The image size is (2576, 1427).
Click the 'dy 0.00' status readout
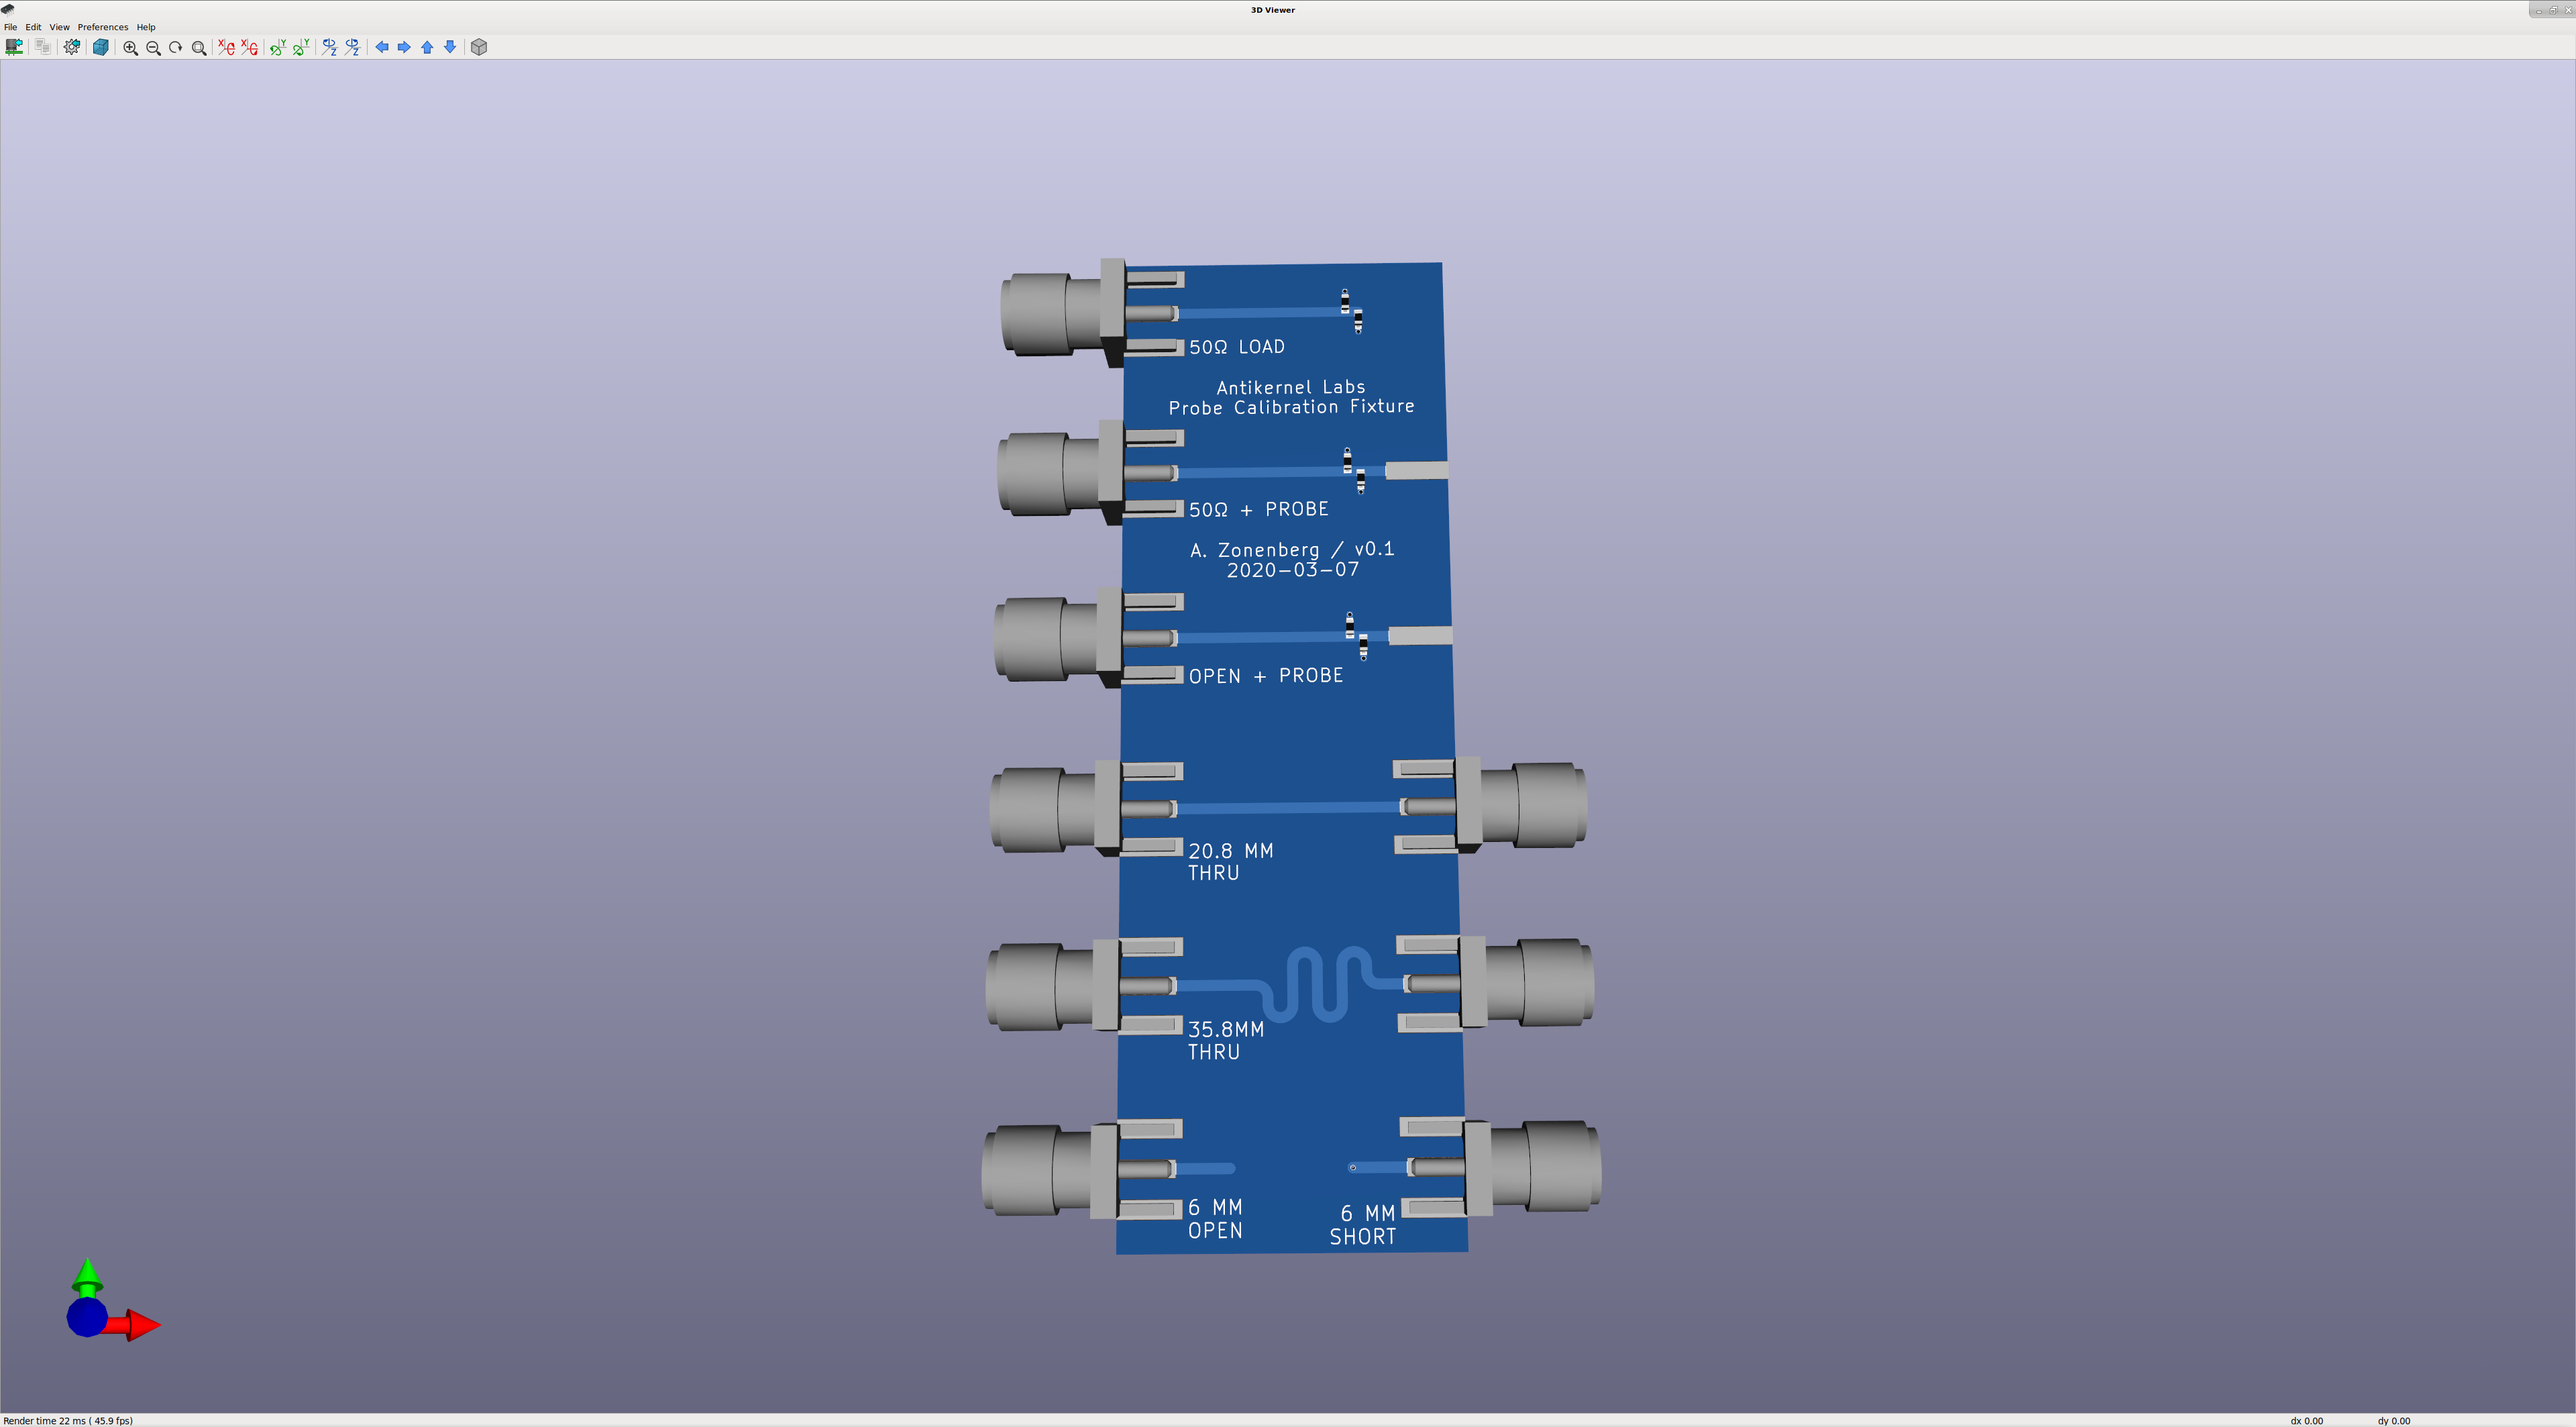pyautogui.click(x=2394, y=1420)
